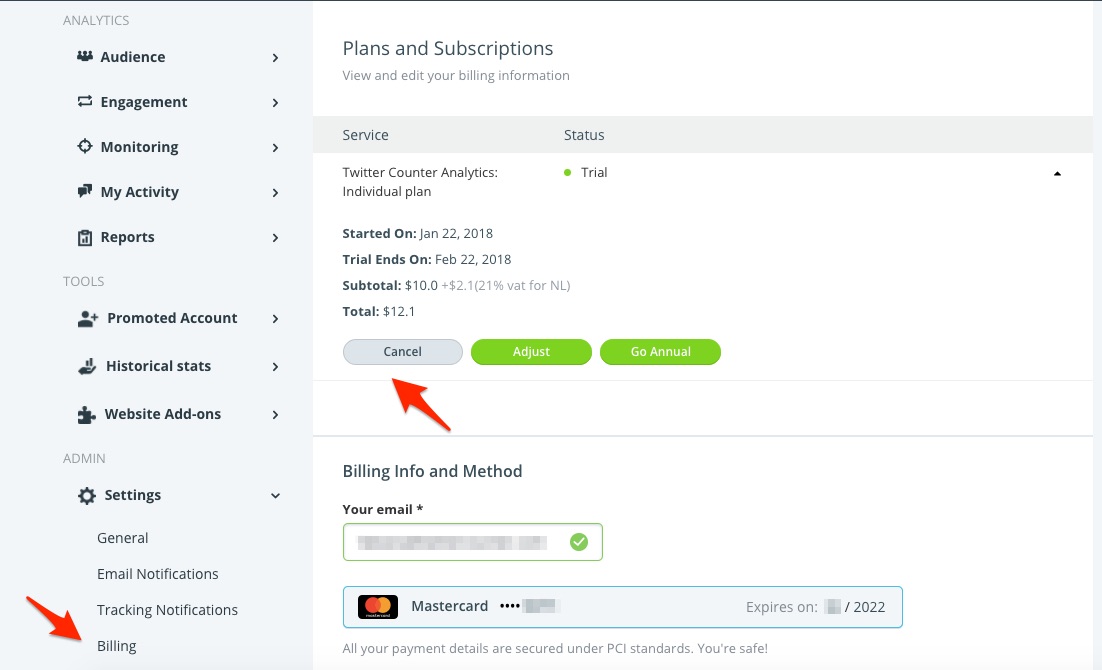1102x670 pixels.
Task: Go to General settings
Action: click(122, 538)
